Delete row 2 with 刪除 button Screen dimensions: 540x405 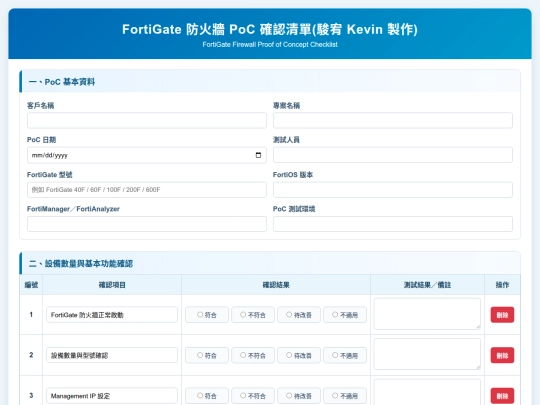502,355
